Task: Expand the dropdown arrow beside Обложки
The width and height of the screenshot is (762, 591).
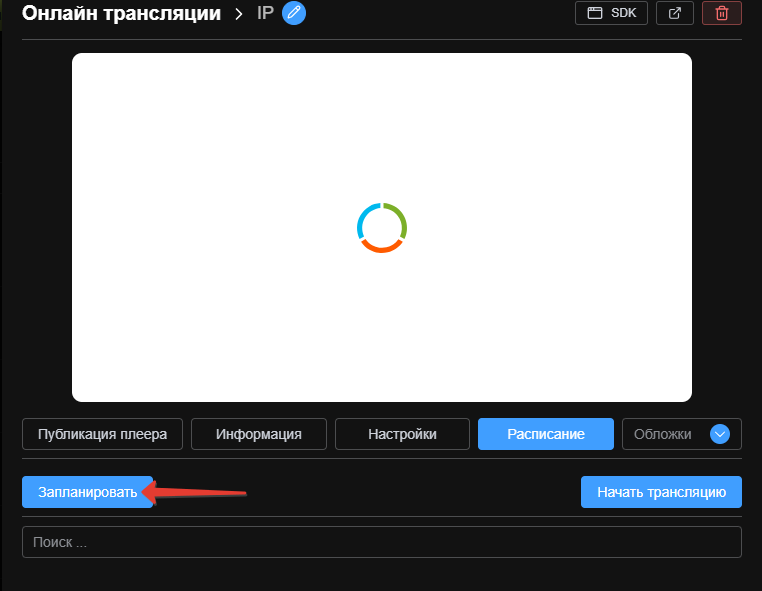Action: (720, 434)
